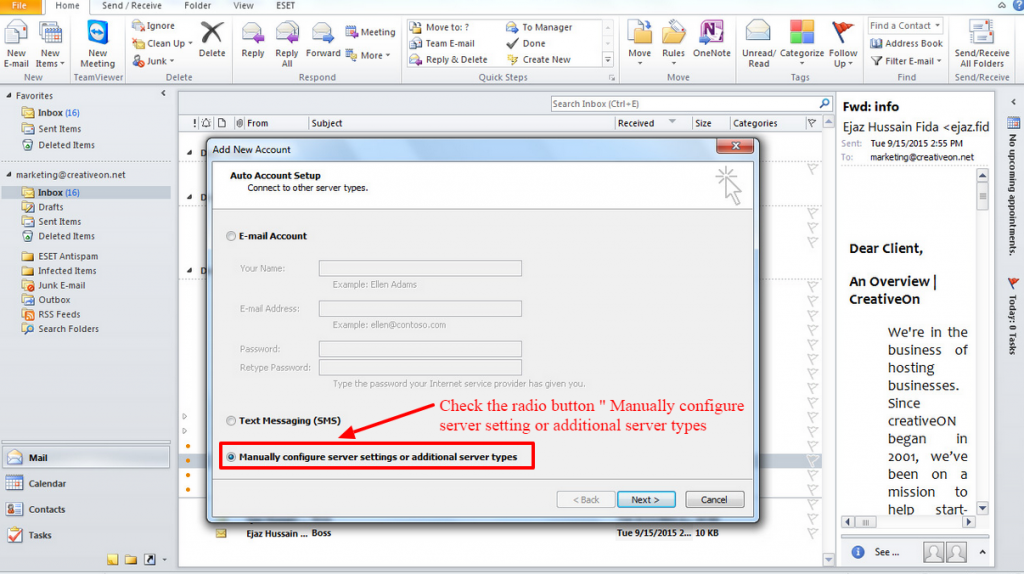The height and width of the screenshot is (574, 1024).
Task: Open the ESET ribbon tab
Action: (285, 6)
